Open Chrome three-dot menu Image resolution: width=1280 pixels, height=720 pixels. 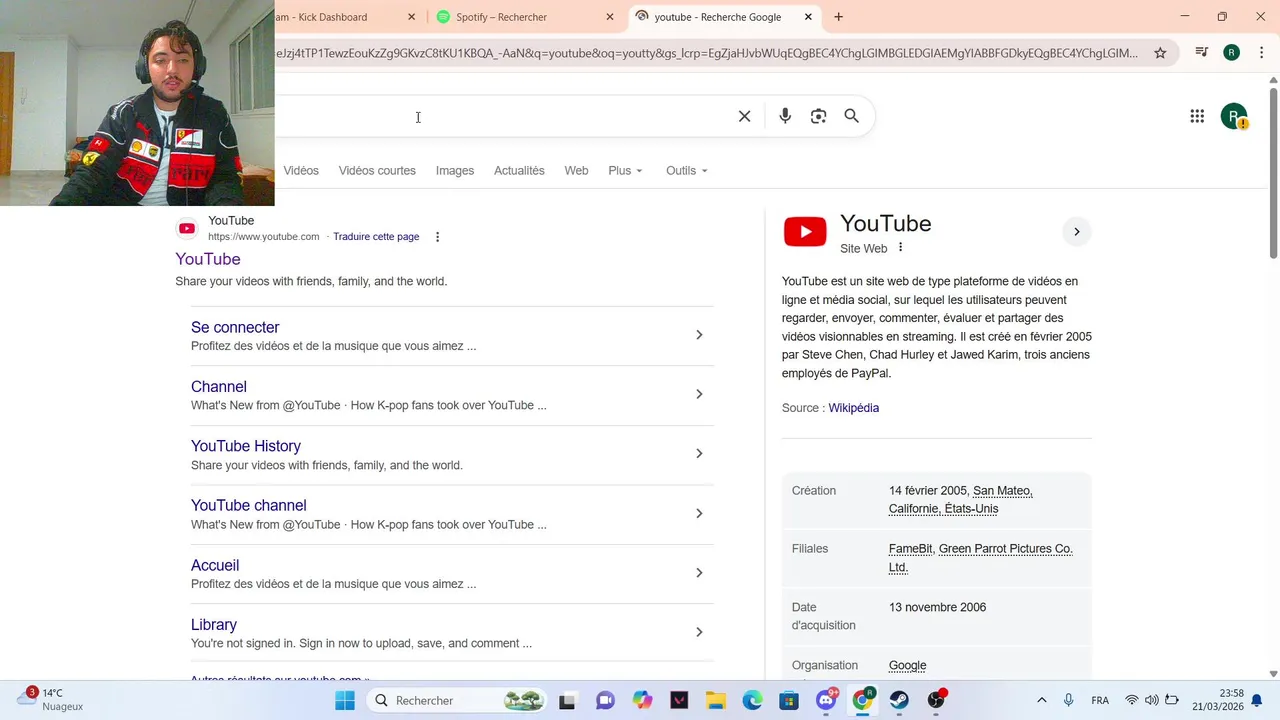(1262, 53)
